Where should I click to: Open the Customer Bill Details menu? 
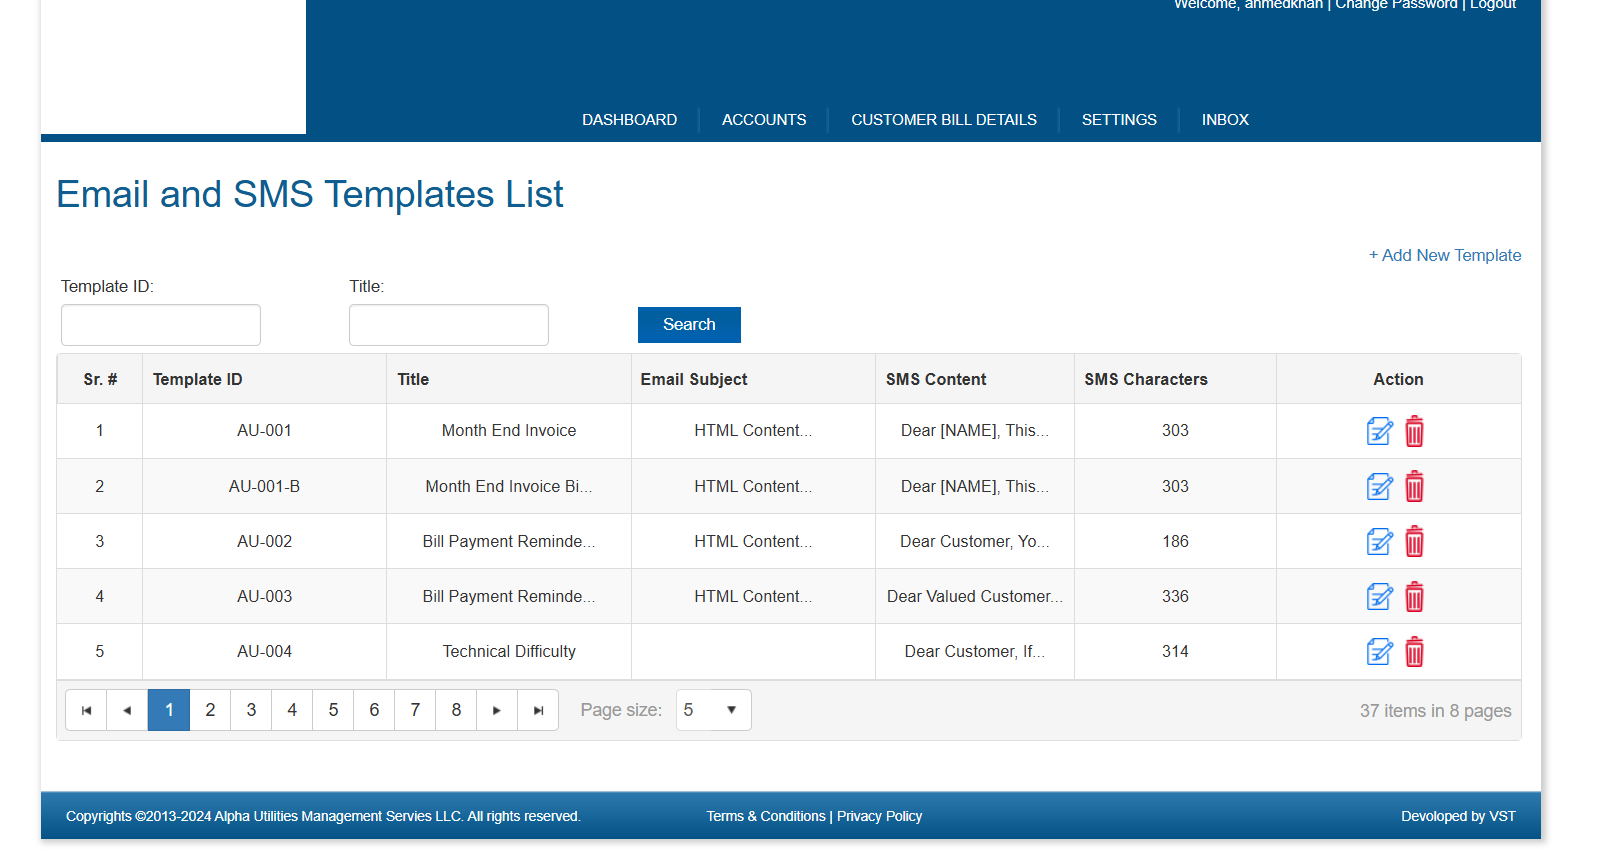pyautogui.click(x=943, y=120)
